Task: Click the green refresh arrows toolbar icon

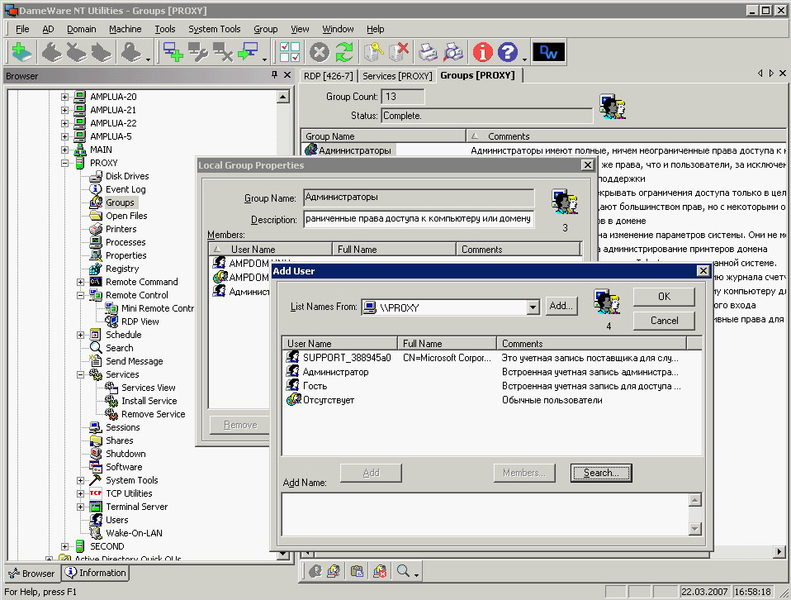Action: 345,53
